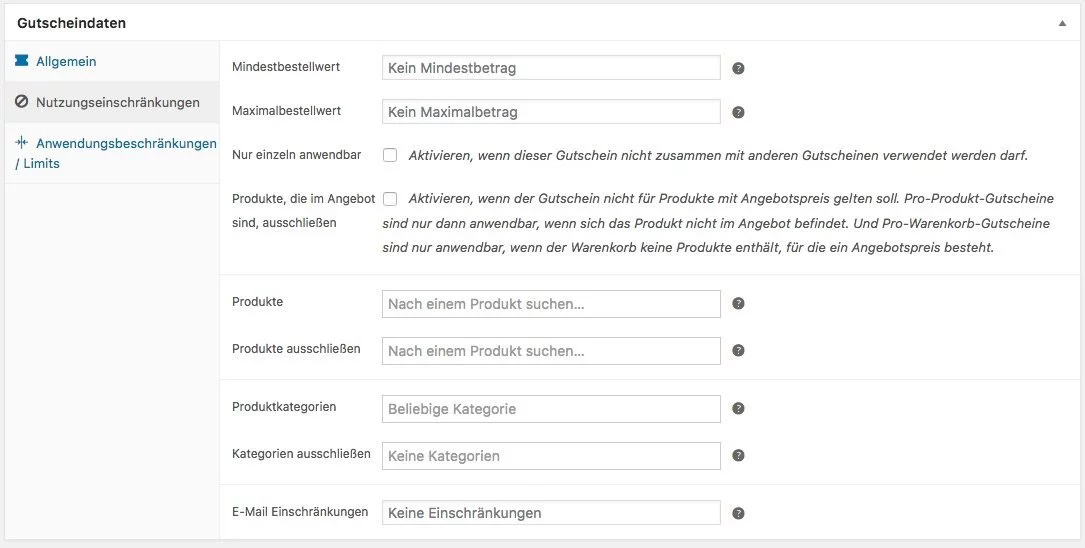Click help icon beside Kategorien ausschließen field

738,455
